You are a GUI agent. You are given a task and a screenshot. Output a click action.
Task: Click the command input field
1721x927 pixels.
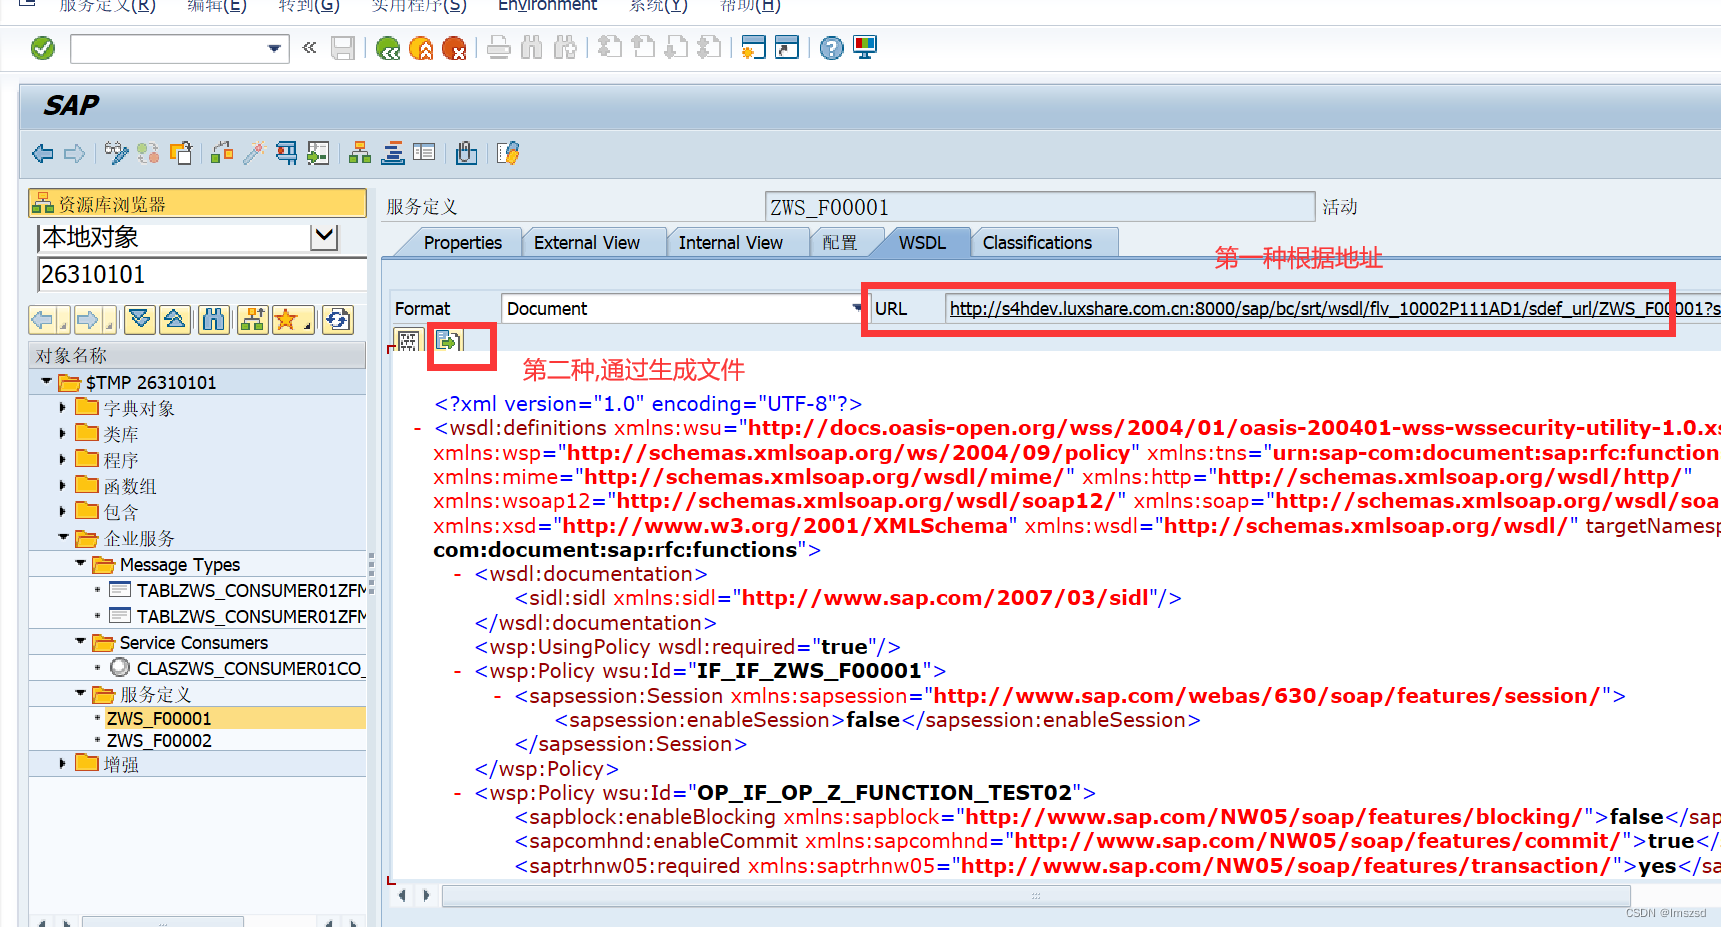pyautogui.click(x=168, y=48)
